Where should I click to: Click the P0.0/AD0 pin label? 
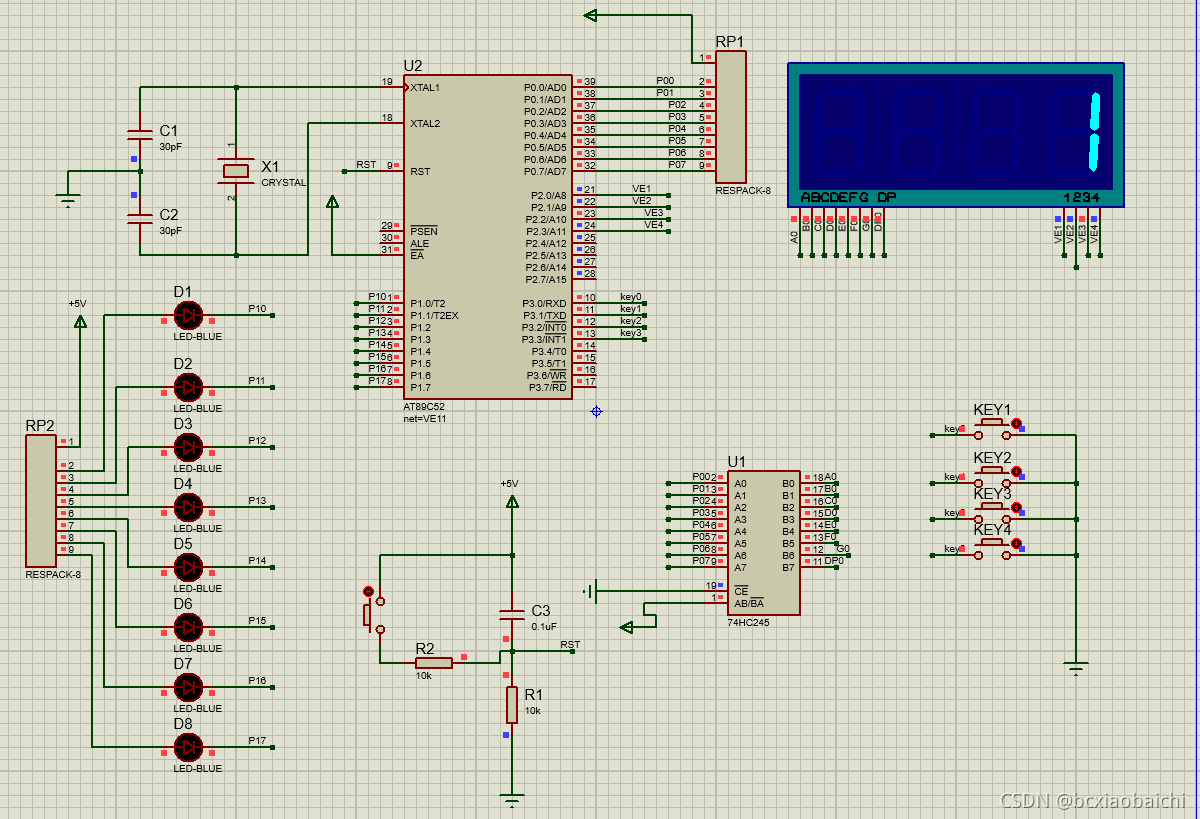click(545, 88)
